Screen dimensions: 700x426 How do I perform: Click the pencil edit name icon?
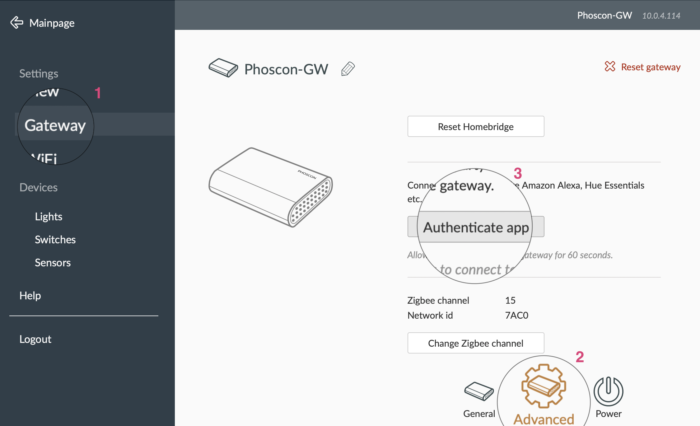pos(348,69)
